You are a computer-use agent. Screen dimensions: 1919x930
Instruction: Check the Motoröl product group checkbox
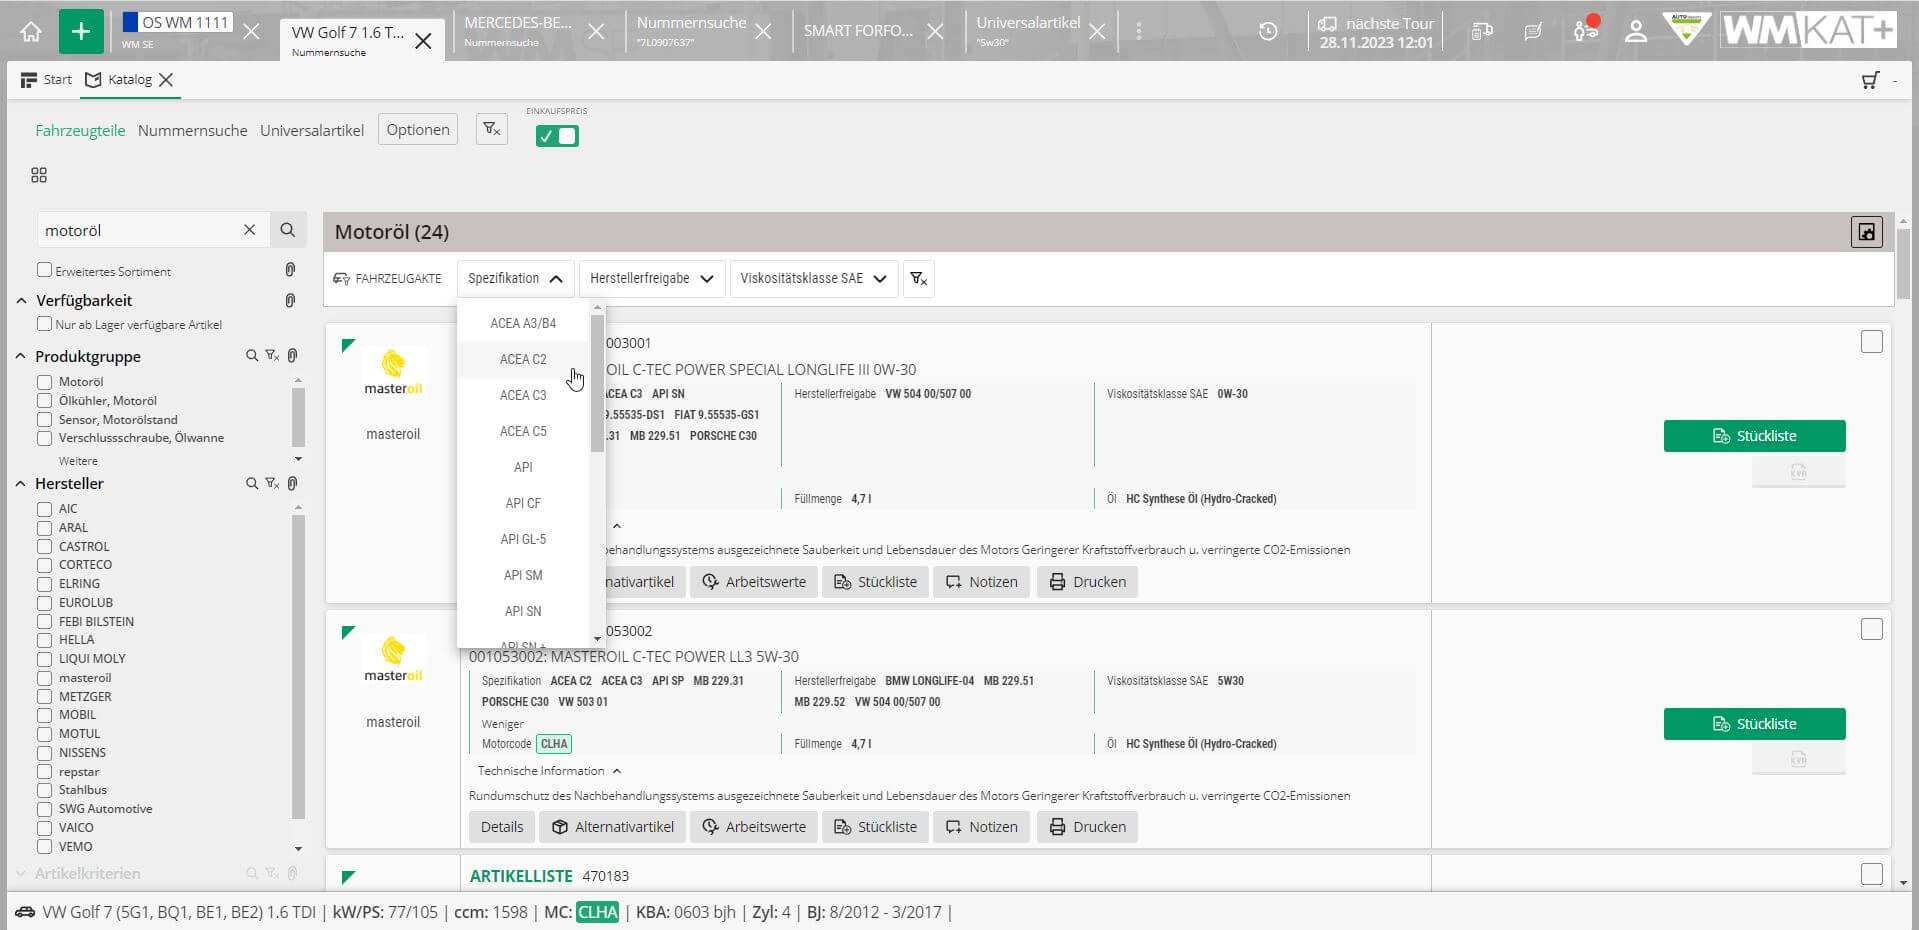coord(44,382)
